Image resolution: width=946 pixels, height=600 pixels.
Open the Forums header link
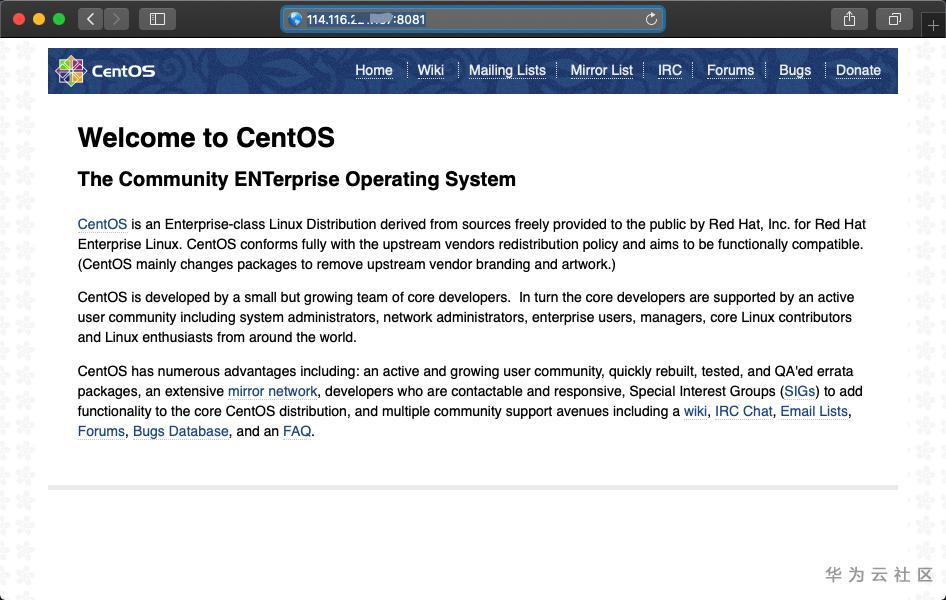730,71
